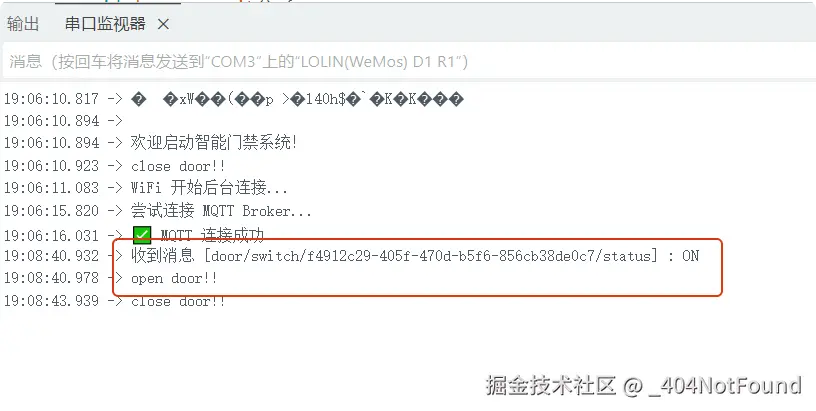Select the WiFi 开始后台连接 log line

(146, 187)
